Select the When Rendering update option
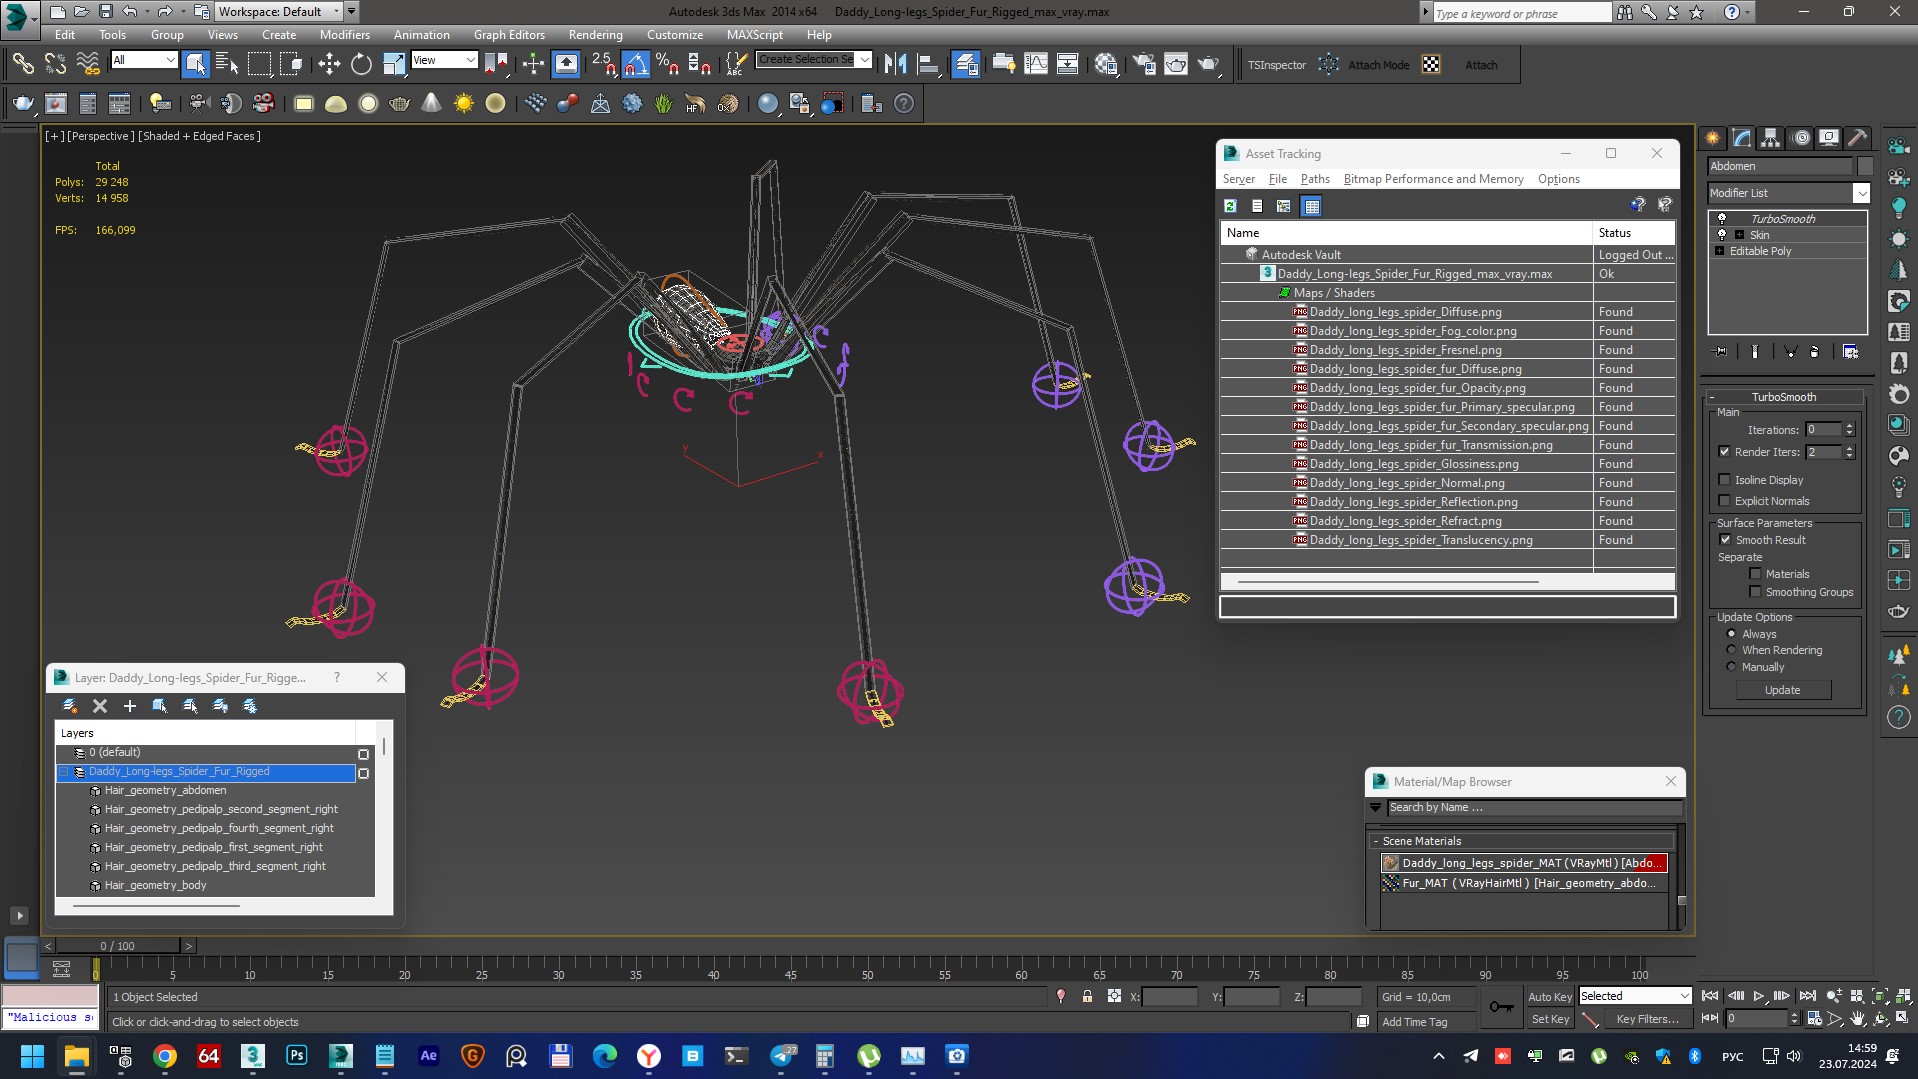 pyautogui.click(x=1731, y=650)
